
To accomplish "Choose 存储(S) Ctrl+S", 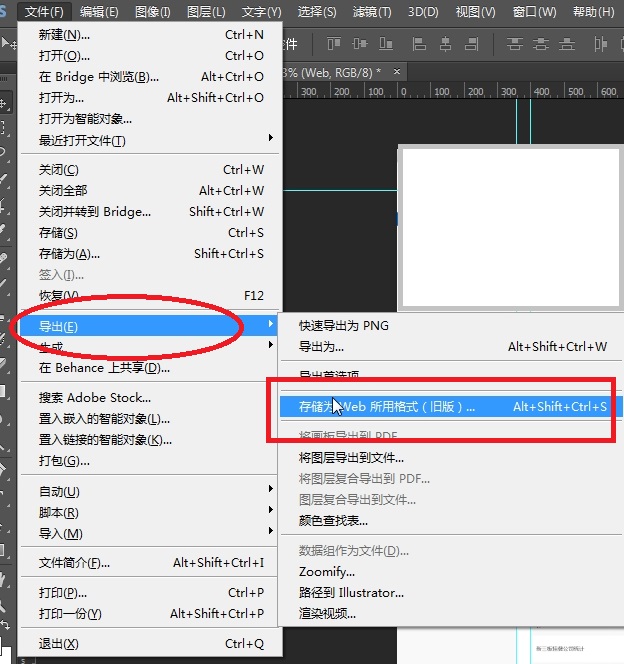I will point(150,233).
